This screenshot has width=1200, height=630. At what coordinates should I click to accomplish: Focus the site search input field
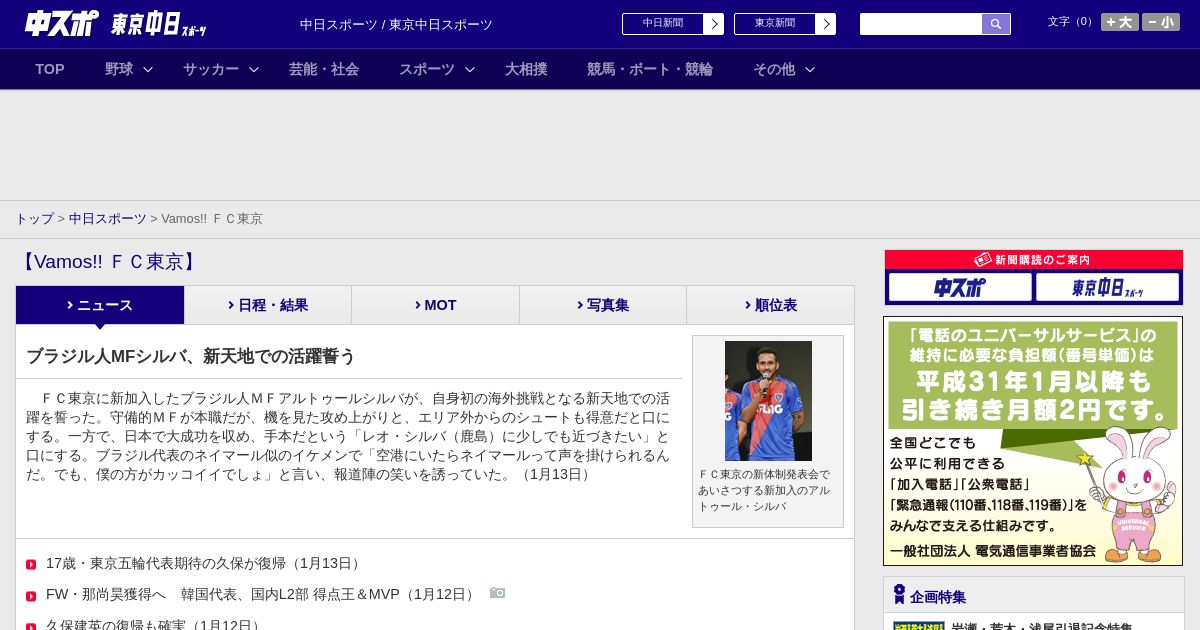click(x=921, y=24)
